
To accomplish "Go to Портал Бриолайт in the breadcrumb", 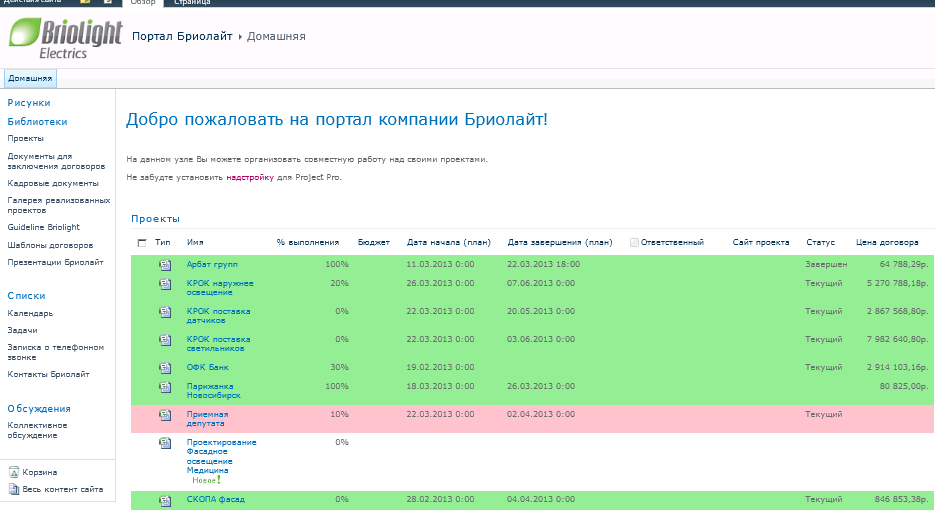I will click(182, 36).
